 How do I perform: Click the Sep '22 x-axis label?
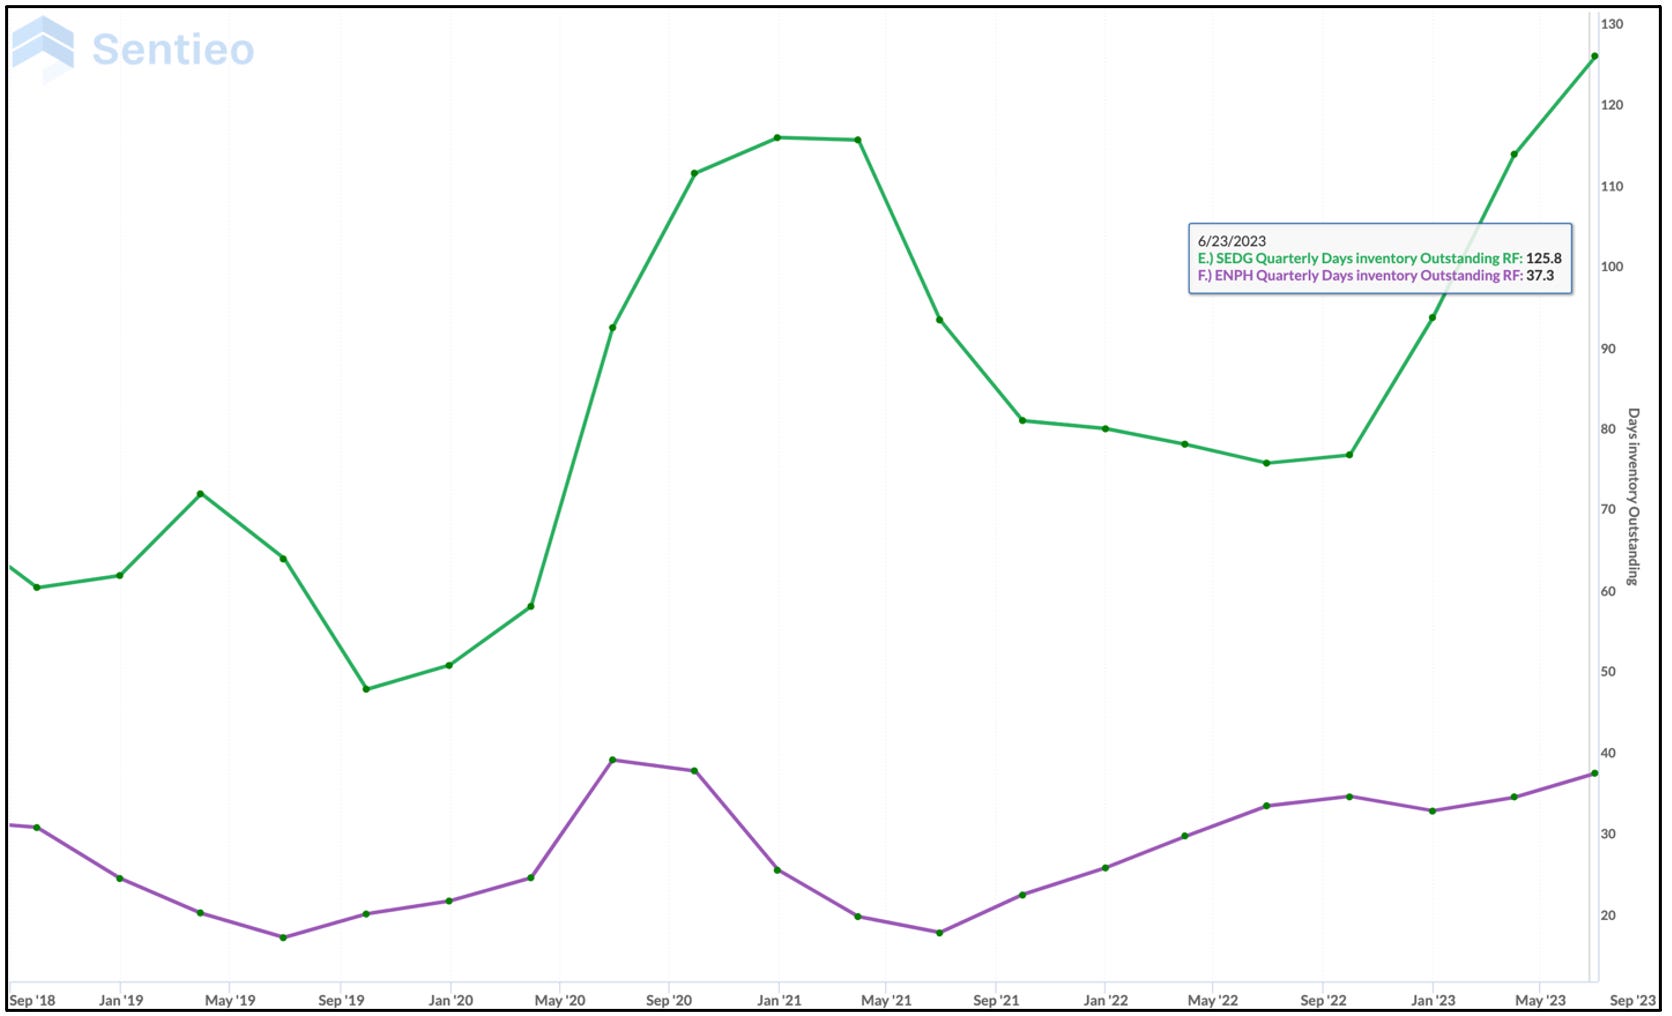[1323, 1000]
